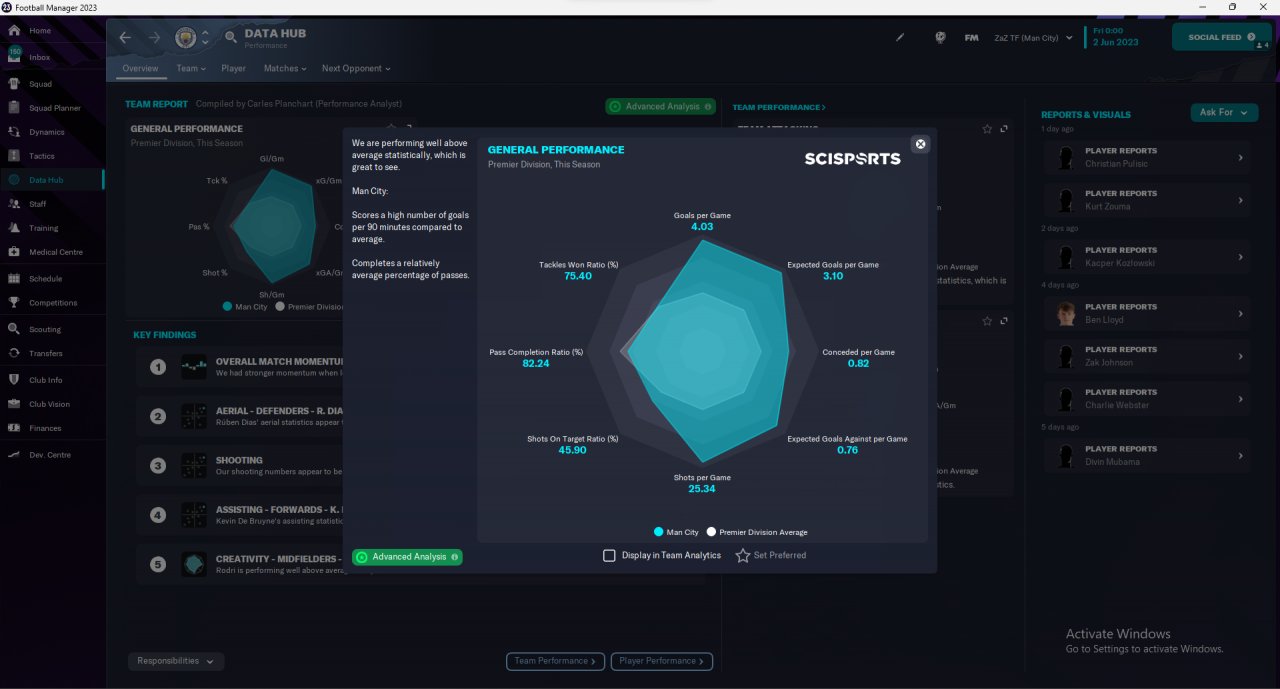Open Data Hub in the sidebar
The image size is (1280, 689).
[x=46, y=180]
